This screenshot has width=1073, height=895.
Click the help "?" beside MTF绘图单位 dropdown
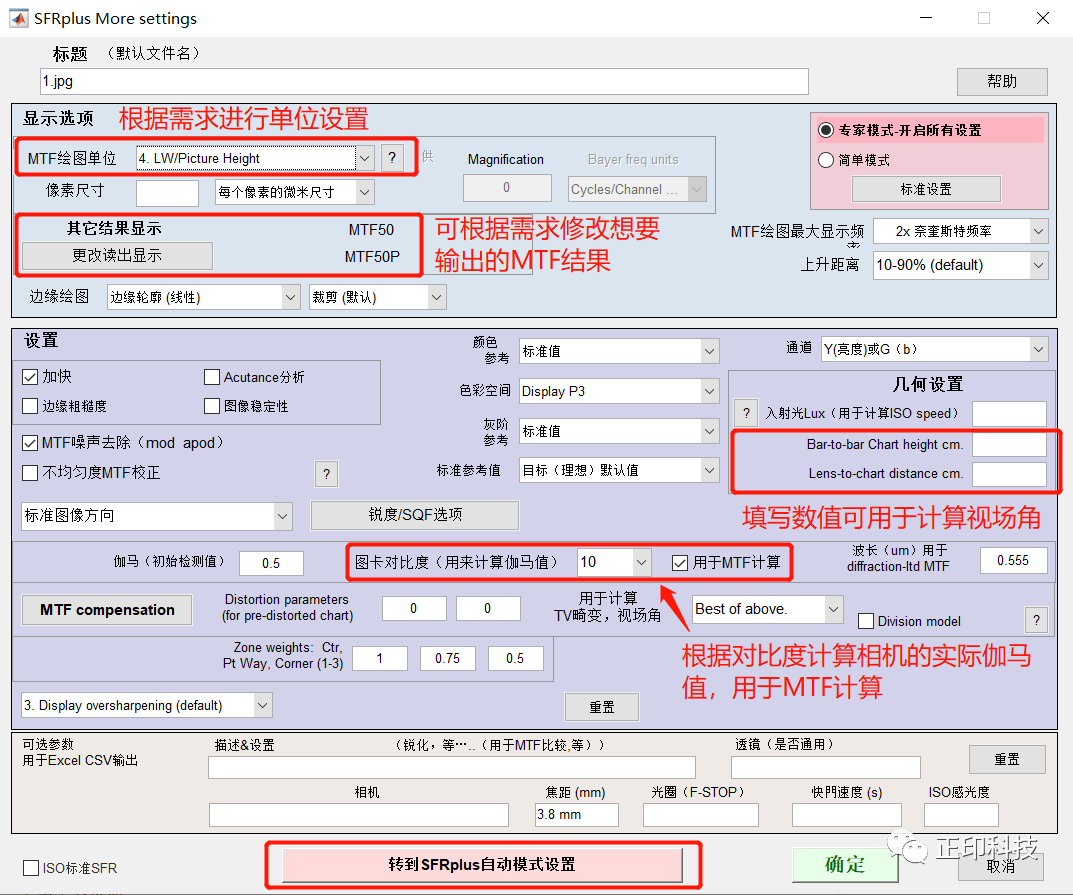[x=391, y=157]
